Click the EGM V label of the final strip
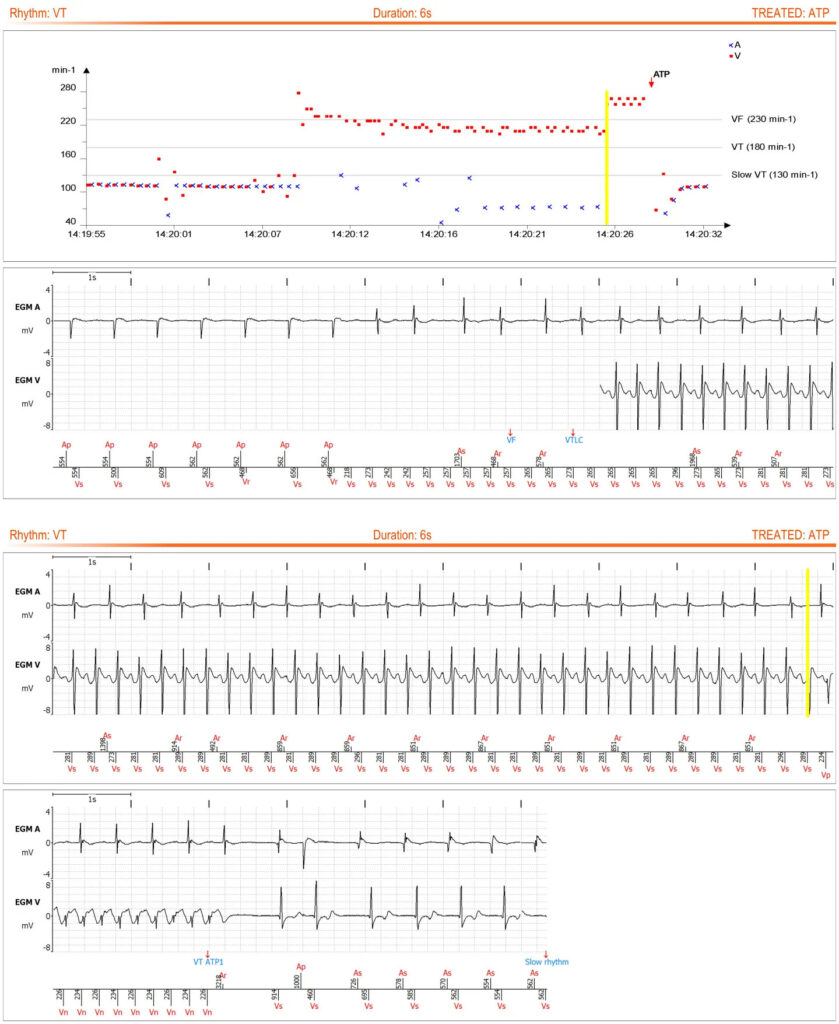Image resolution: width=839 pixels, height=1024 pixels. pos(27,902)
